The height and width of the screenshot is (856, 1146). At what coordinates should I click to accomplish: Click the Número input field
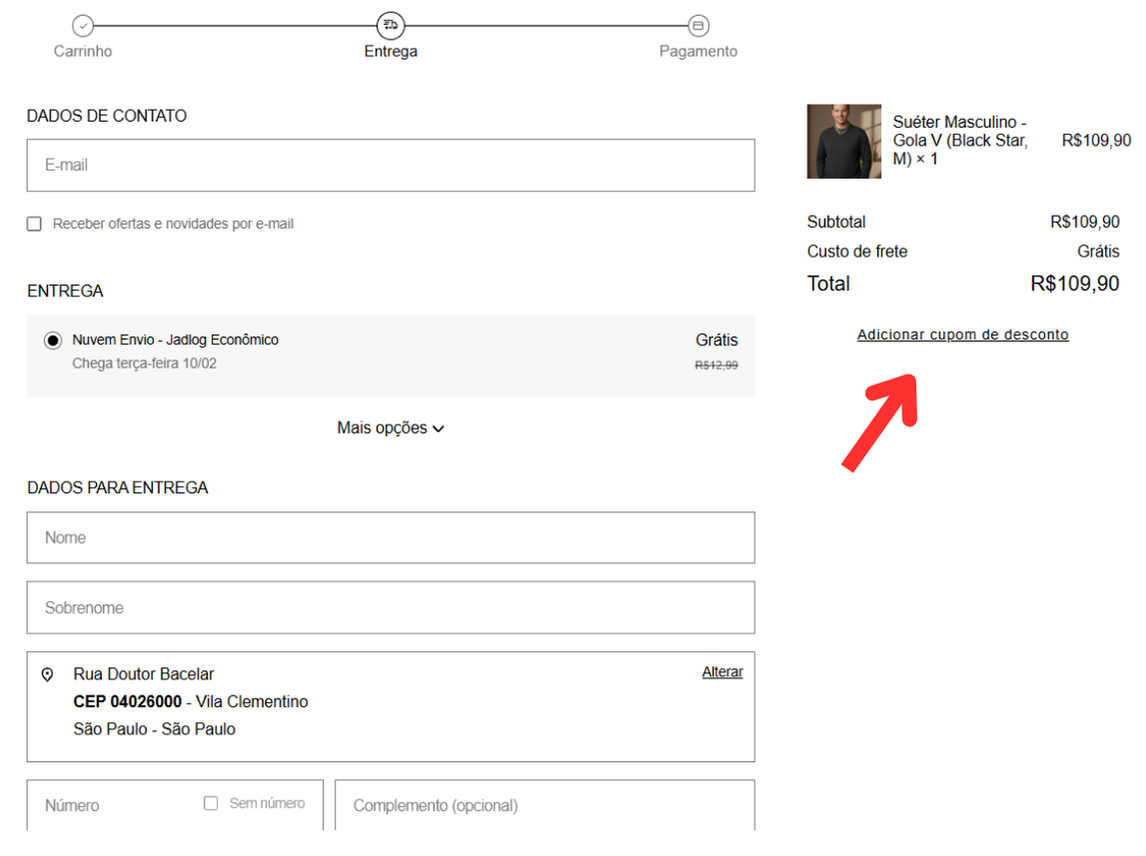[x=115, y=805]
